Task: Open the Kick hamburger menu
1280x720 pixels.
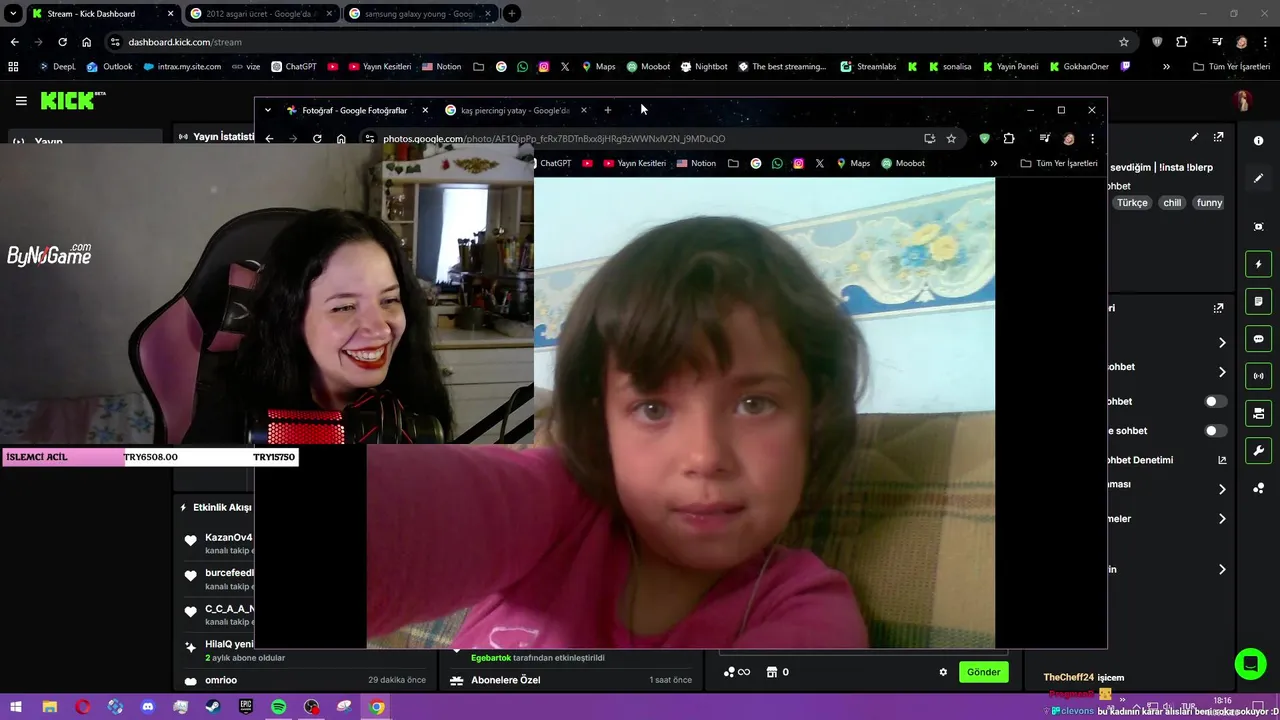Action: coord(21,101)
